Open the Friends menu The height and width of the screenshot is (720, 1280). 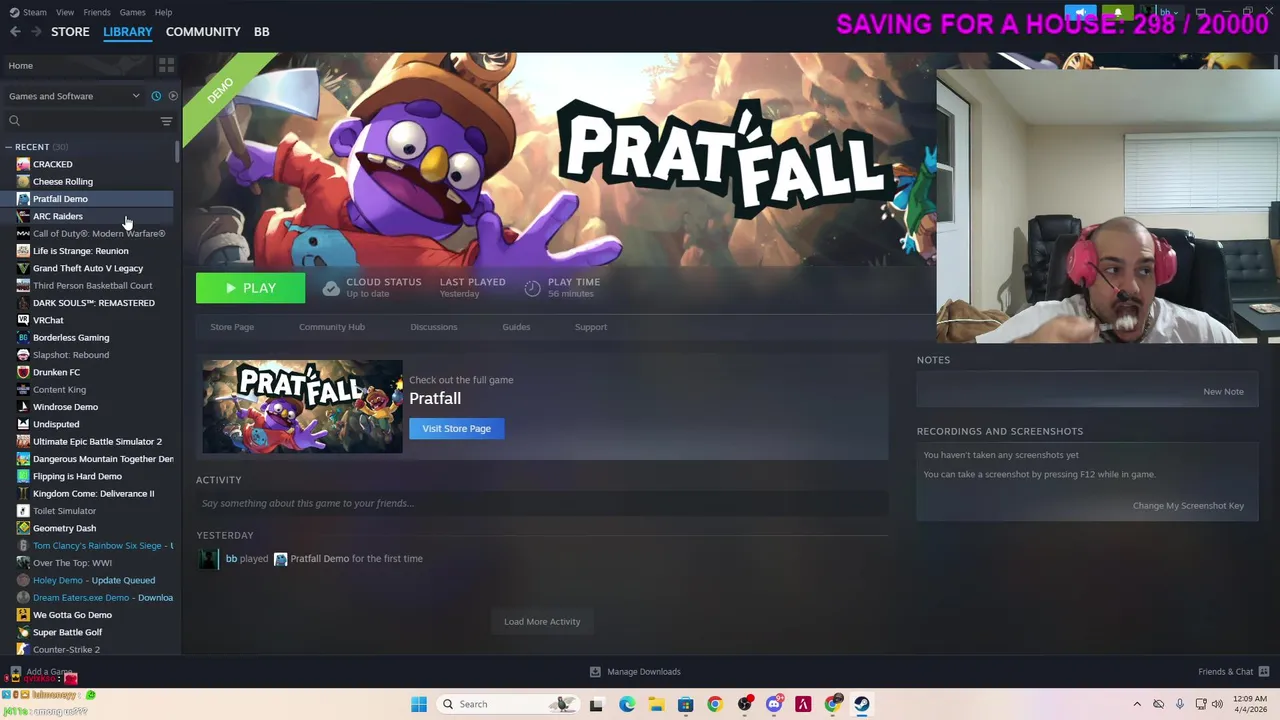click(97, 12)
